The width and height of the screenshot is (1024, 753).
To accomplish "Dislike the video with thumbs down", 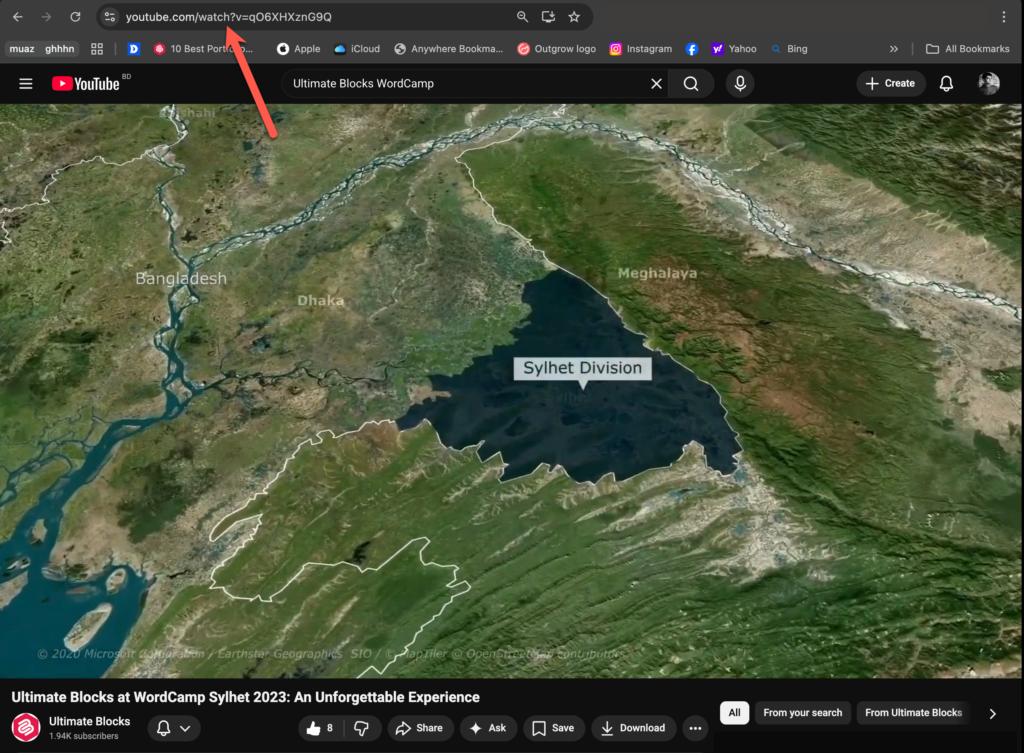I will 363,728.
